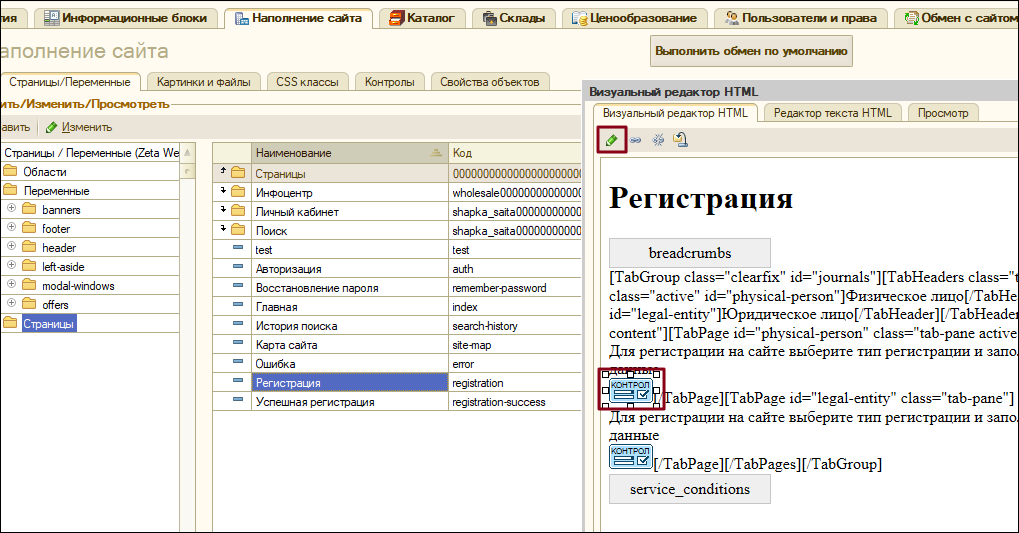Expand the modal-windows folder node
Screen dimensions: 1019x533
[12, 285]
